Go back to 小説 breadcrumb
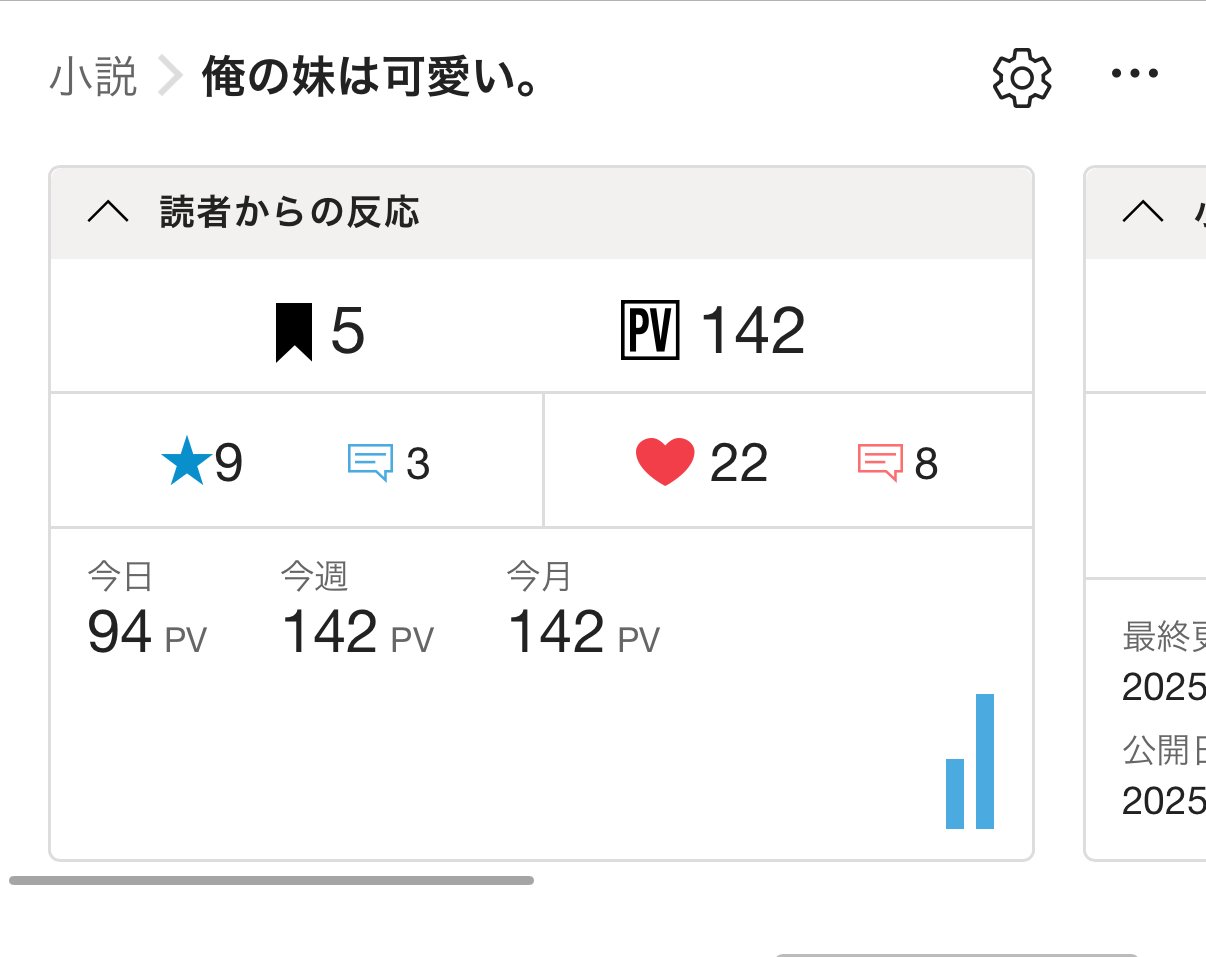Image resolution: width=1206 pixels, height=957 pixels. [x=93, y=77]
